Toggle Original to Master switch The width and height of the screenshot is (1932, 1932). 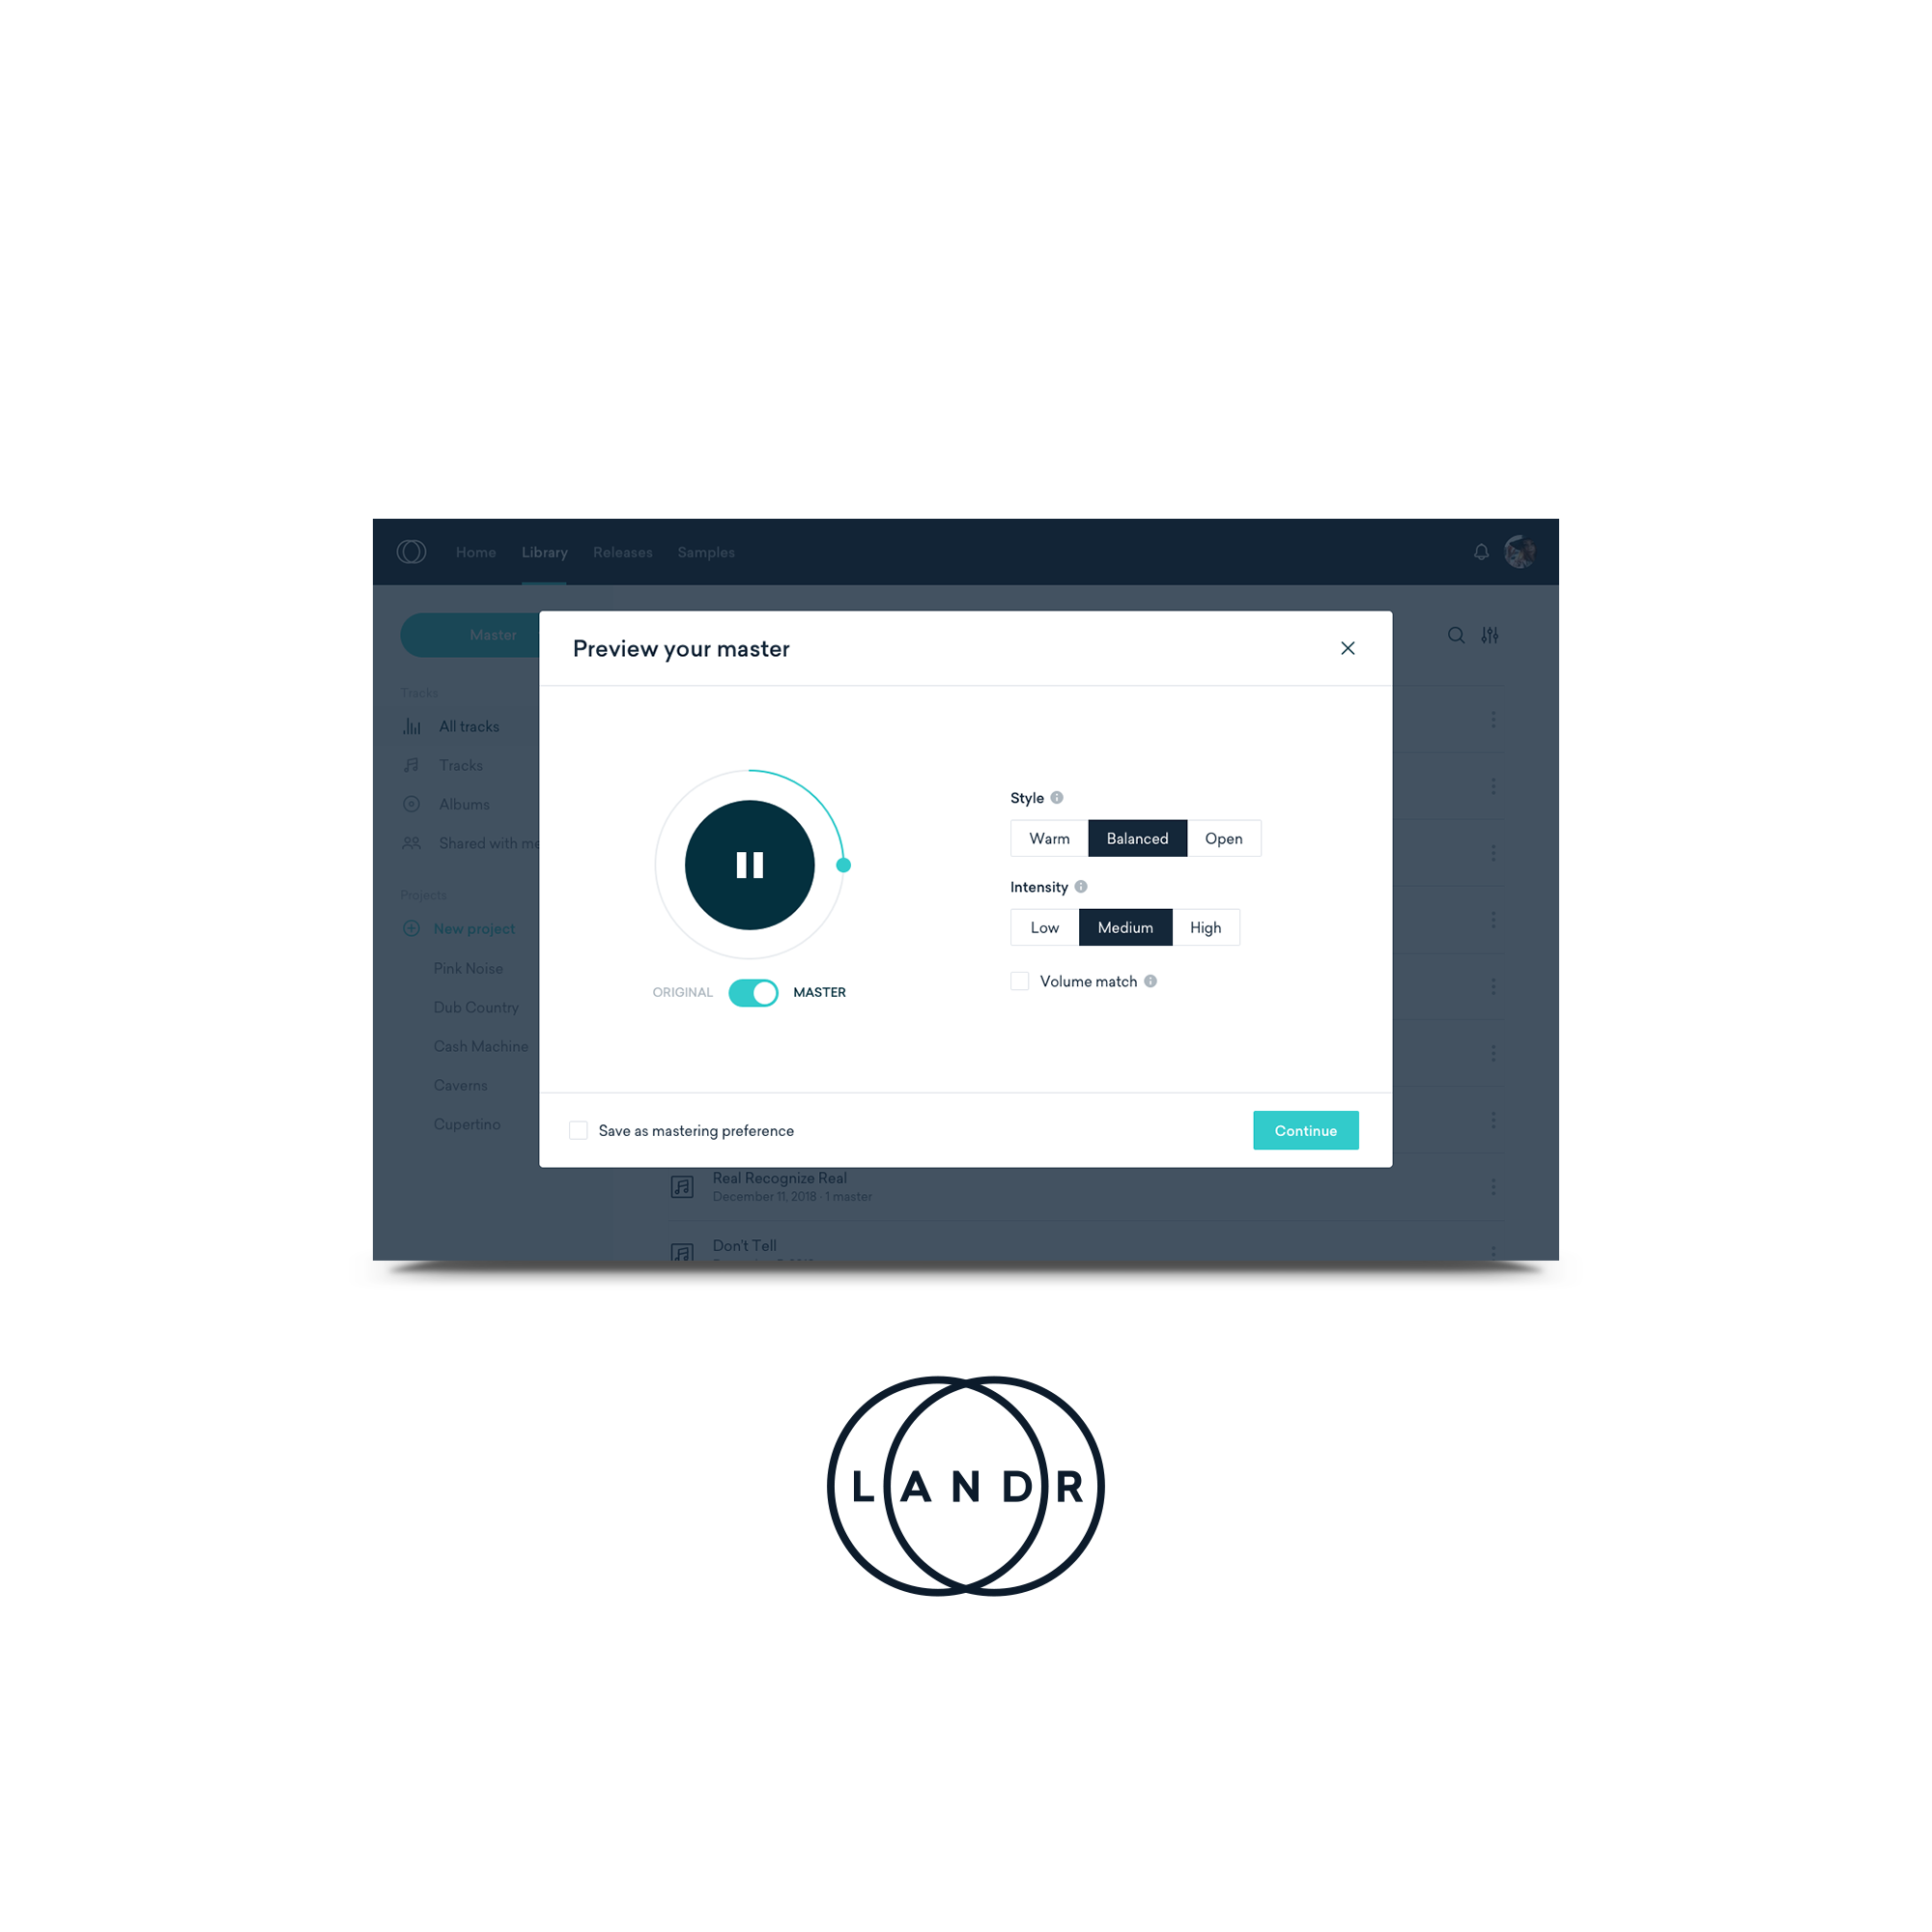[751, 991]
